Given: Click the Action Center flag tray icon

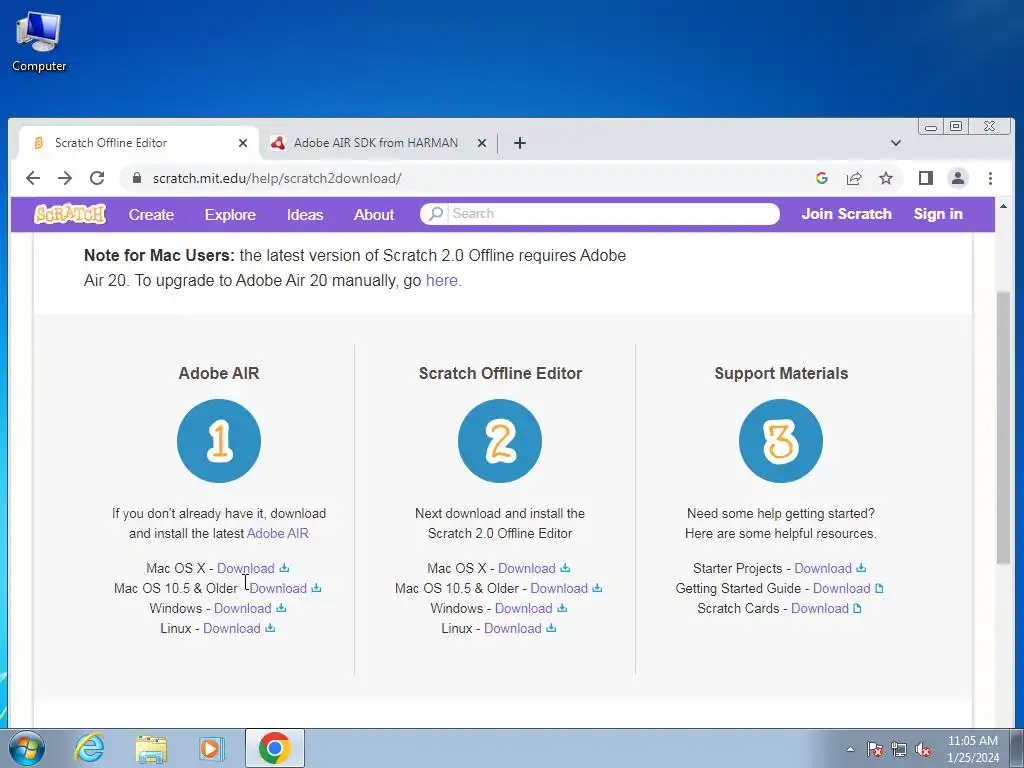Looking at the screenshot, I should click(875, 749).
